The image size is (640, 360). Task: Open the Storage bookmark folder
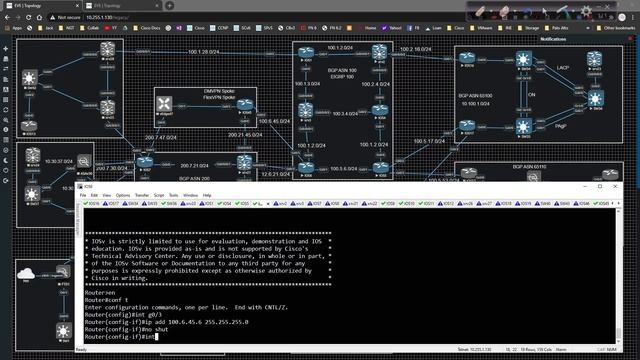[529, 28]
